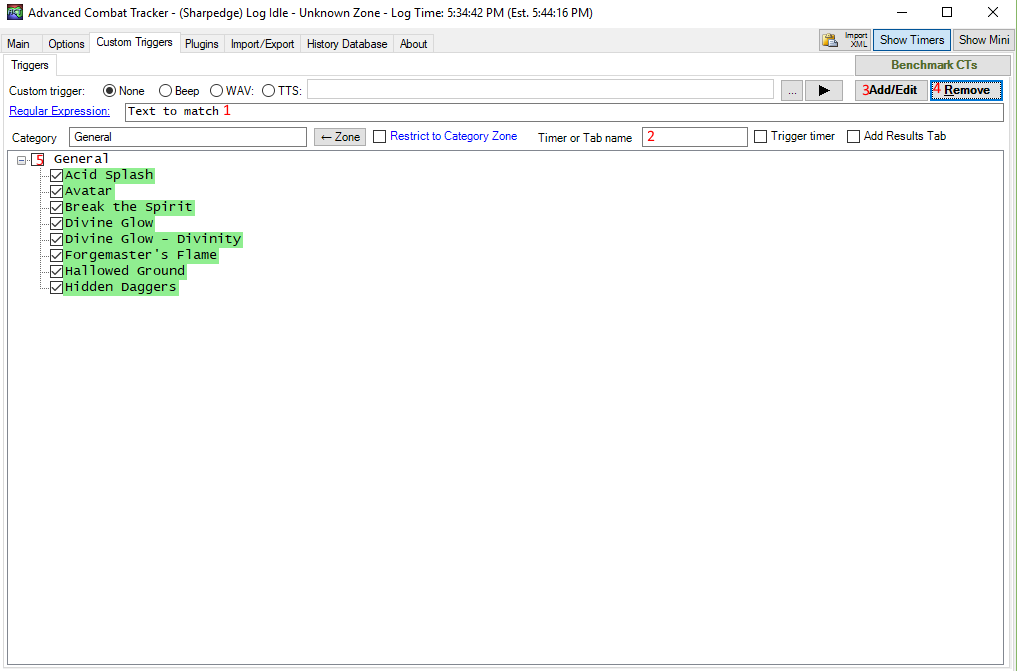Viewport: 1017px width, 671px height.
Task: Click the Show Mini button
Action: pos(983,40)
